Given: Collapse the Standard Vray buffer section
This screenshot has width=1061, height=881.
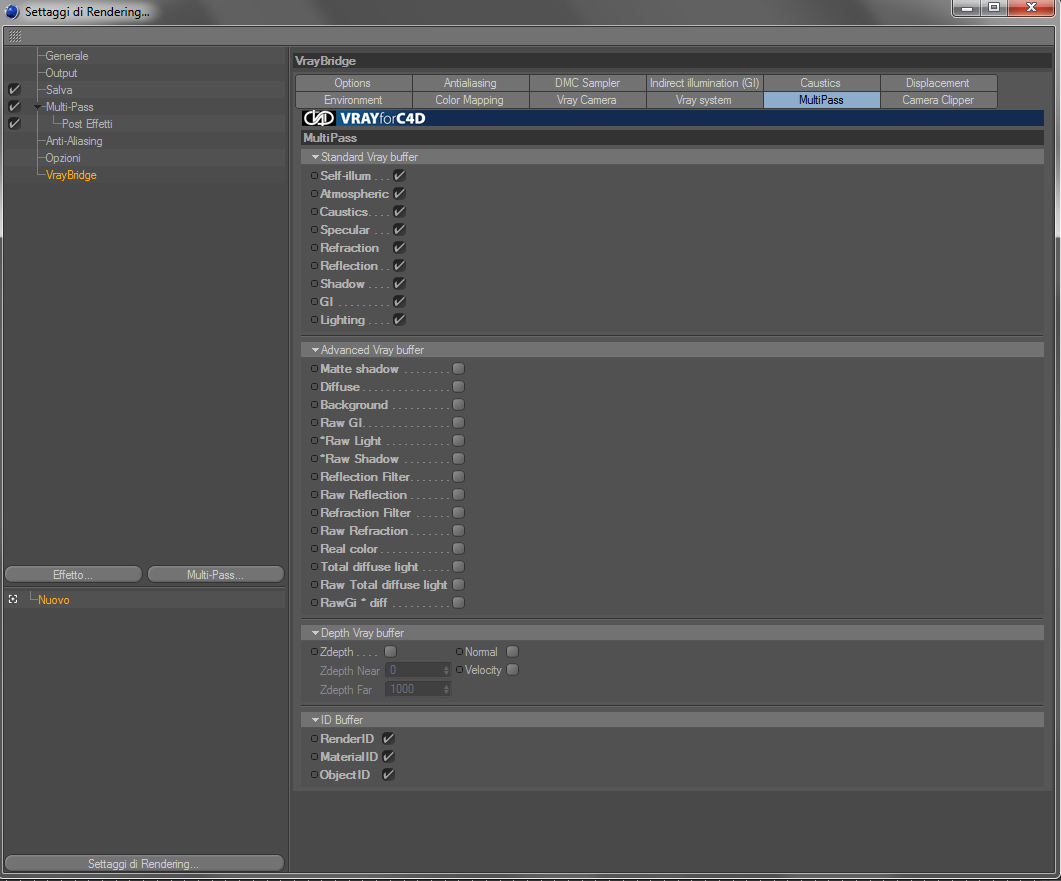Looking at the screenshot, I should click(315, 157).
